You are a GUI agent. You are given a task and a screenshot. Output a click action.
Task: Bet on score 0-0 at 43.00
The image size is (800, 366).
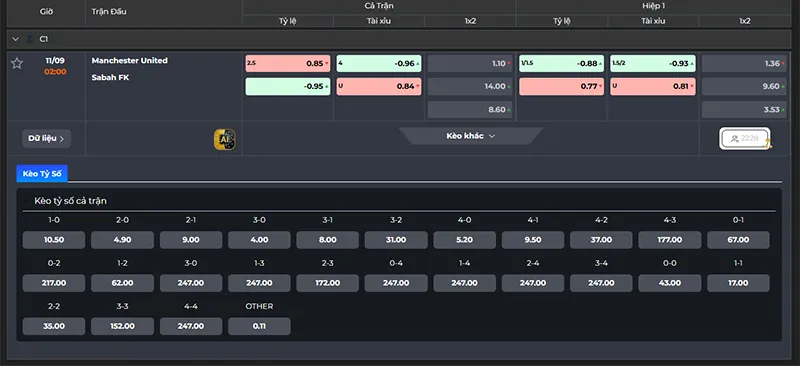[x=669, y=283]
